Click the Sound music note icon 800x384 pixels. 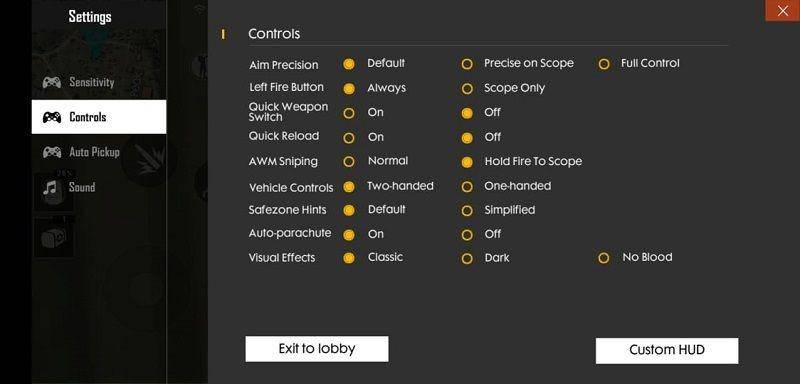(x=49, y=187)
